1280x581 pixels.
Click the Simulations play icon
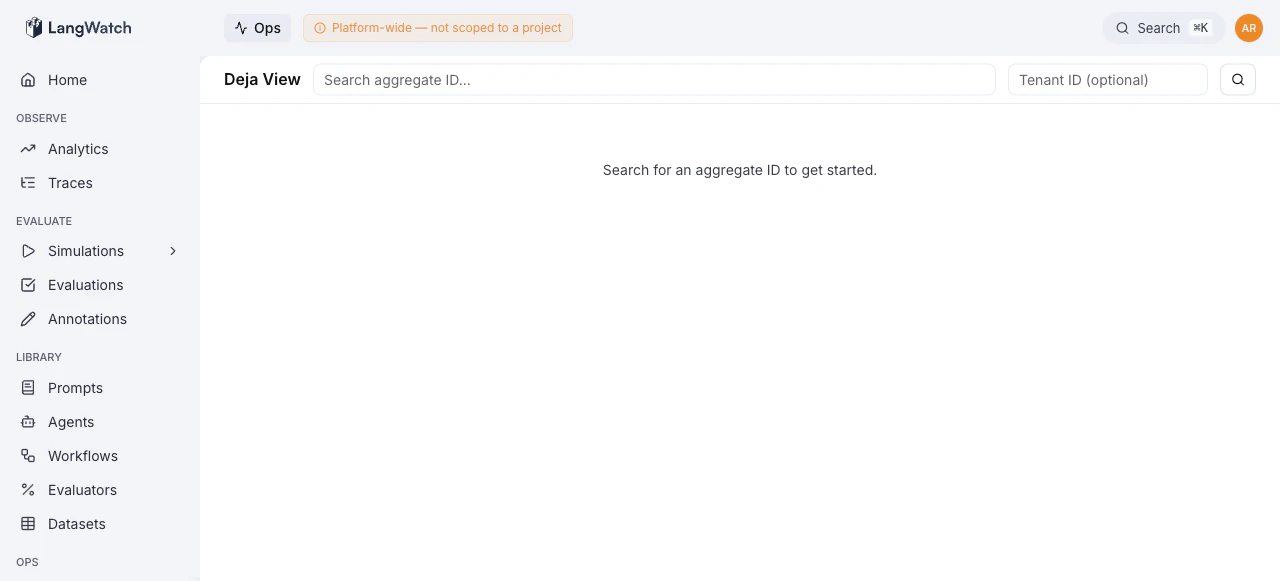coord(28,250)
